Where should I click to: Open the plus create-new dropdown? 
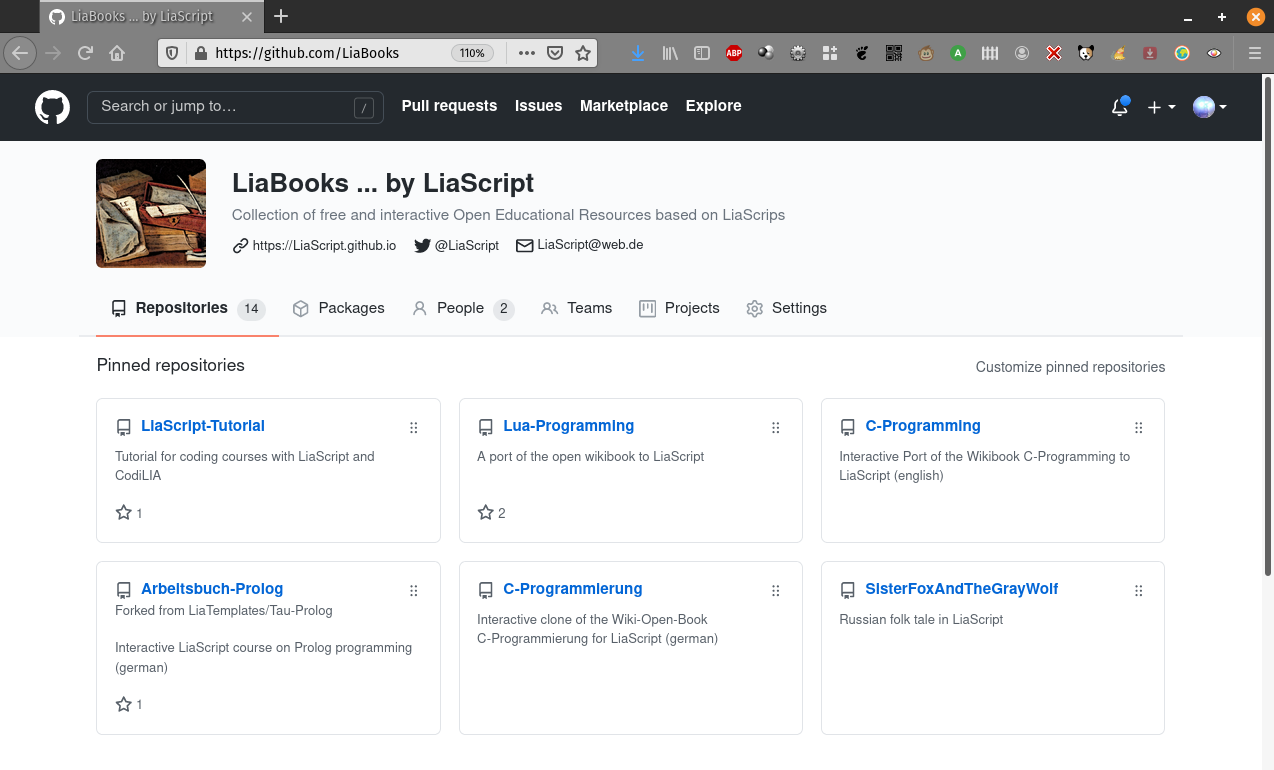click(x=1161, y=107)
